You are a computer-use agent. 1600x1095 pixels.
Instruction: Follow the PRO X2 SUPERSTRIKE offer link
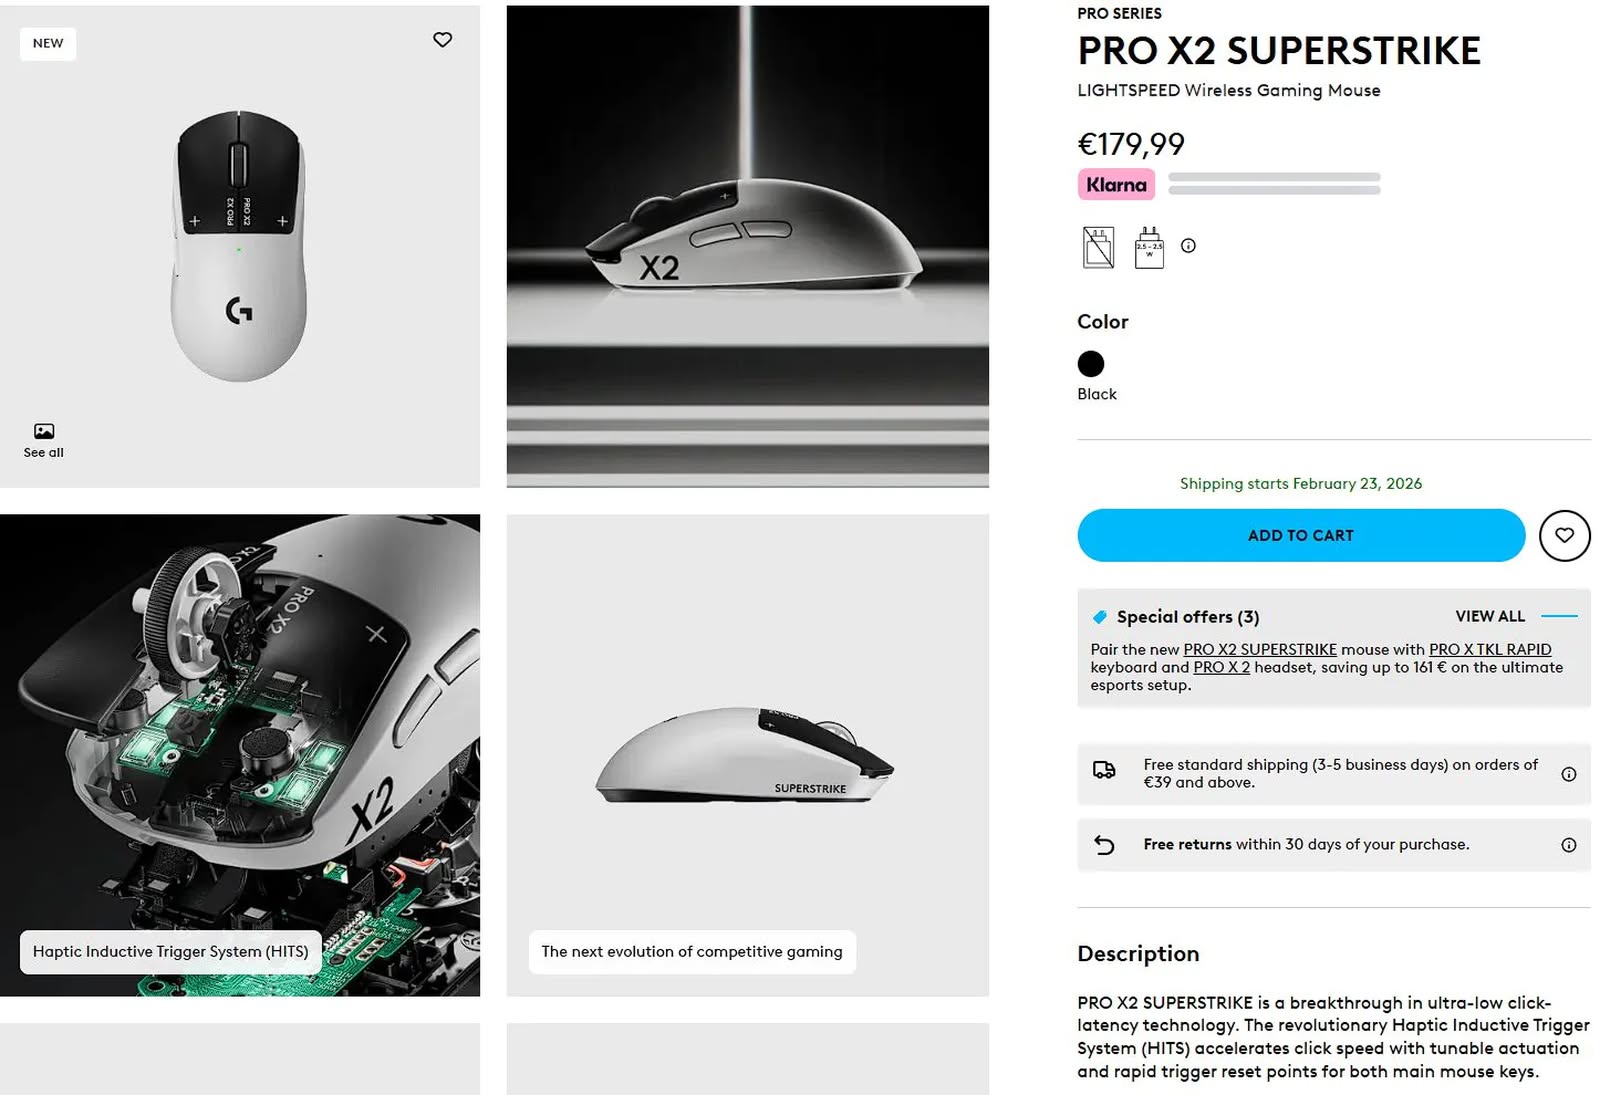coord(1260,649)
